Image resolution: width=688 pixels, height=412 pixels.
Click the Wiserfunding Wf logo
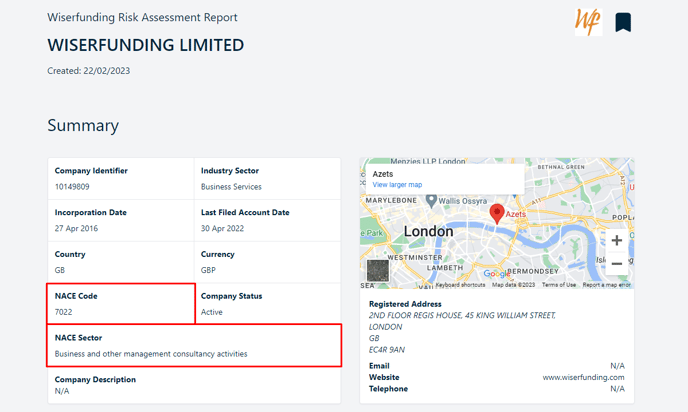[x=588, y=22]
